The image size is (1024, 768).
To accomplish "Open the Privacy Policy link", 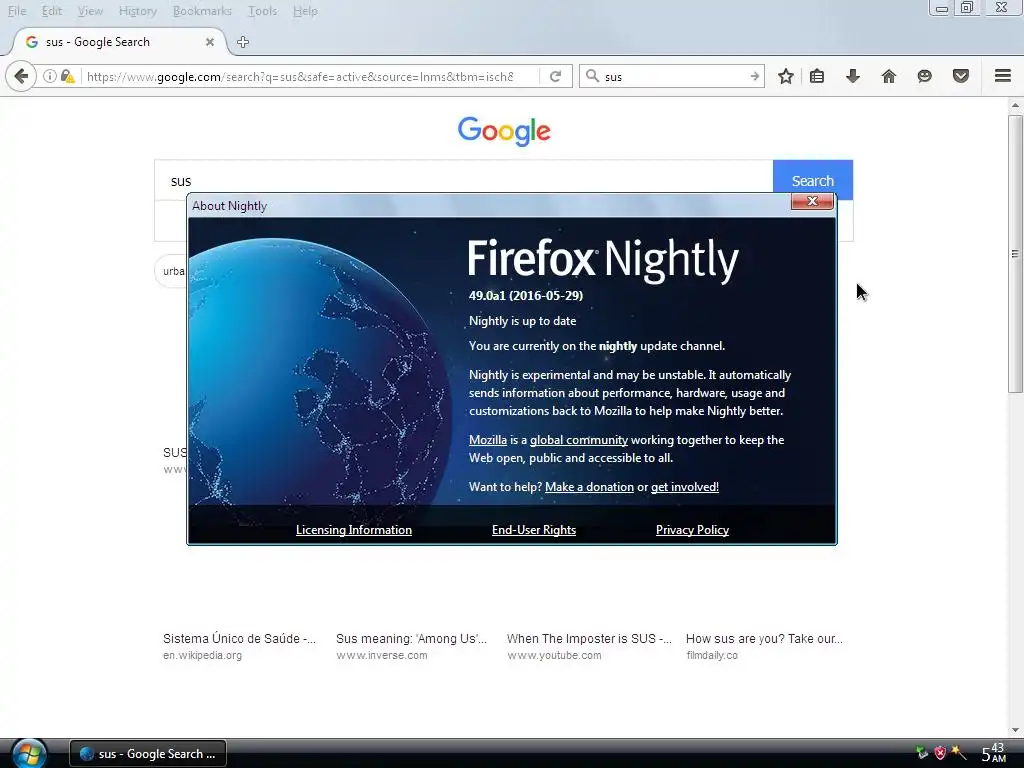I will [x=692, y=530].
